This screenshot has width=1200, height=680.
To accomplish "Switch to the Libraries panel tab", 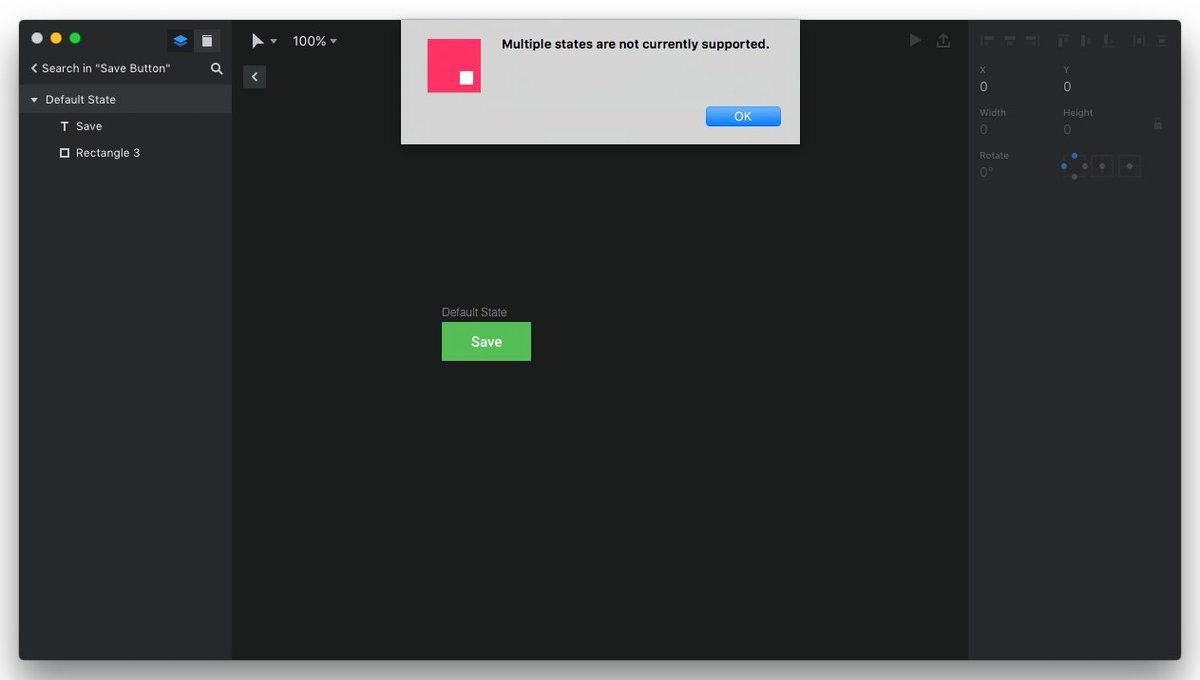I will pyautogui.click(x=207, y=41).
